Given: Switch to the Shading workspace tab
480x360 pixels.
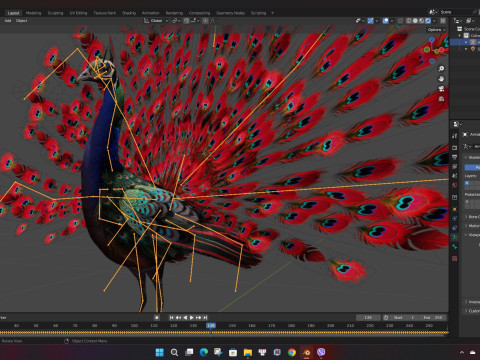Looking at the screenshot, I should (129, 13).
